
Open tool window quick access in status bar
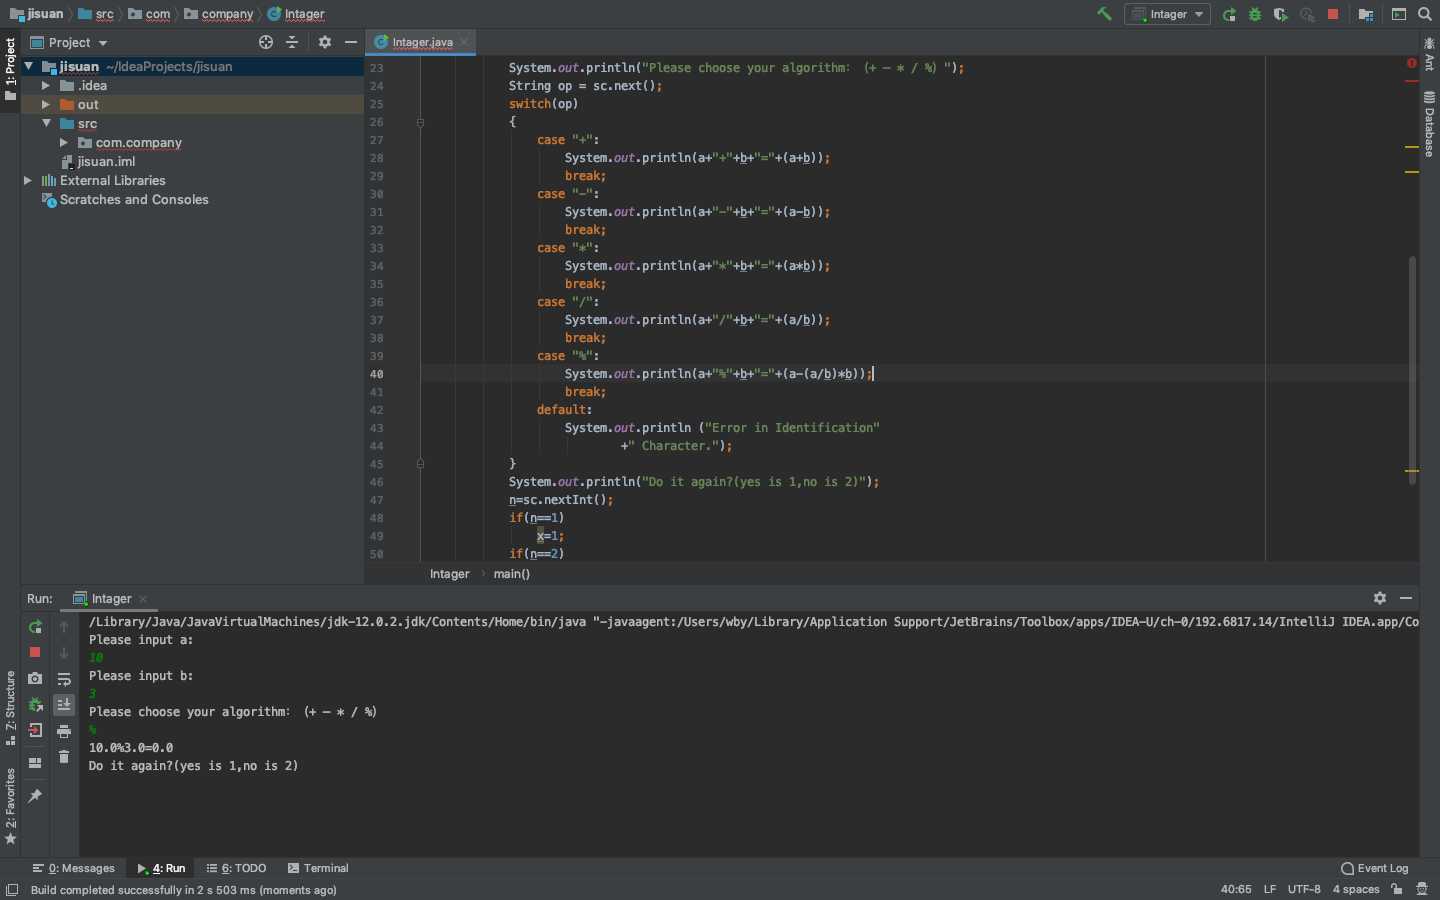[12, 890]
